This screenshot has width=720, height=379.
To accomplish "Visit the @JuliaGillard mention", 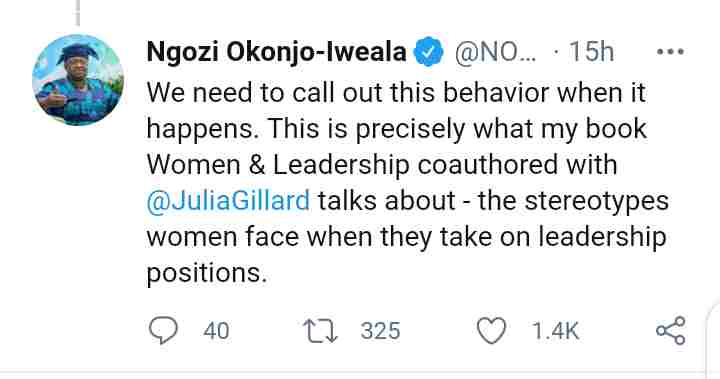I will tap(228, 201).
